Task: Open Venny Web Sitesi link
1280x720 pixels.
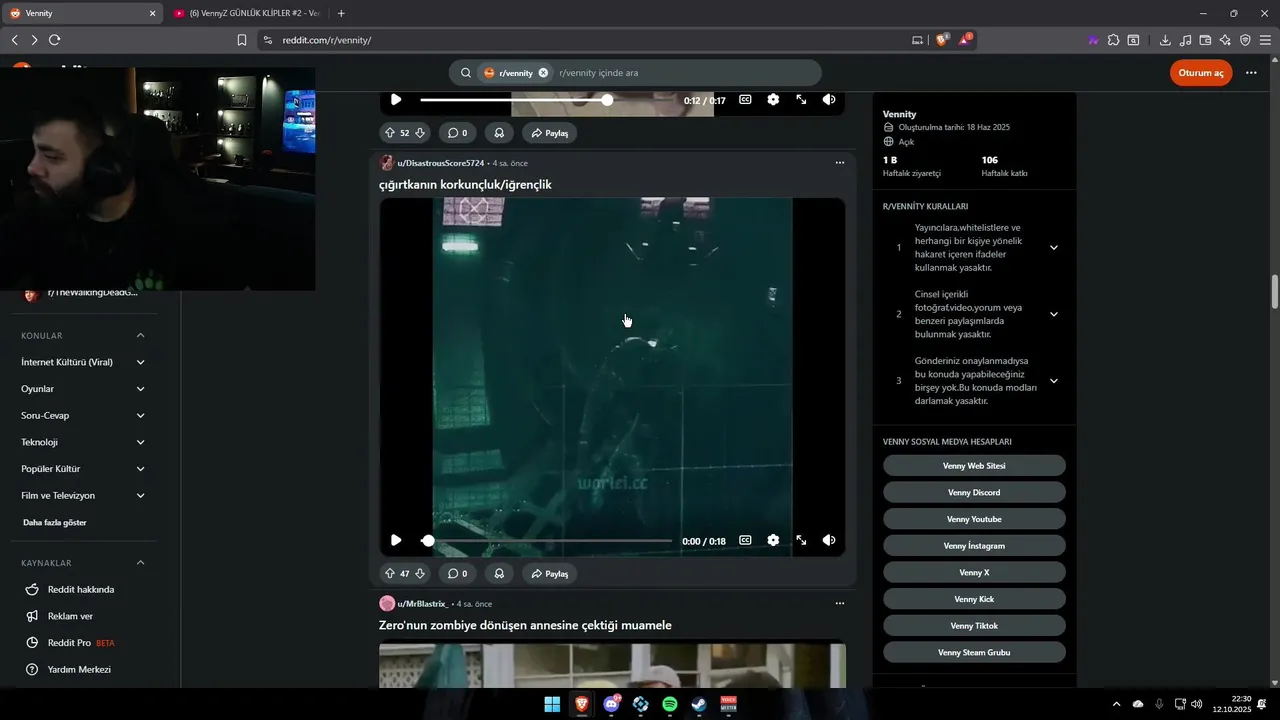Action: point(974,466)
